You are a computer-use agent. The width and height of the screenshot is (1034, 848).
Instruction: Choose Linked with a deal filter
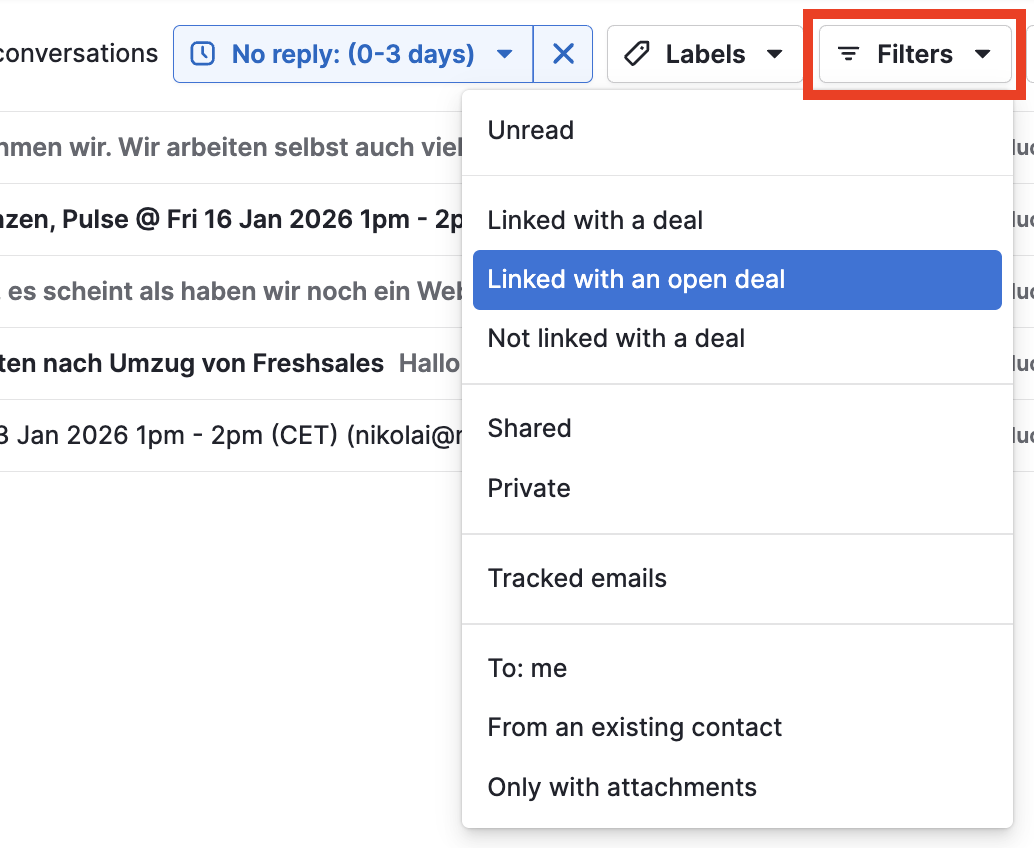[595, 220]
